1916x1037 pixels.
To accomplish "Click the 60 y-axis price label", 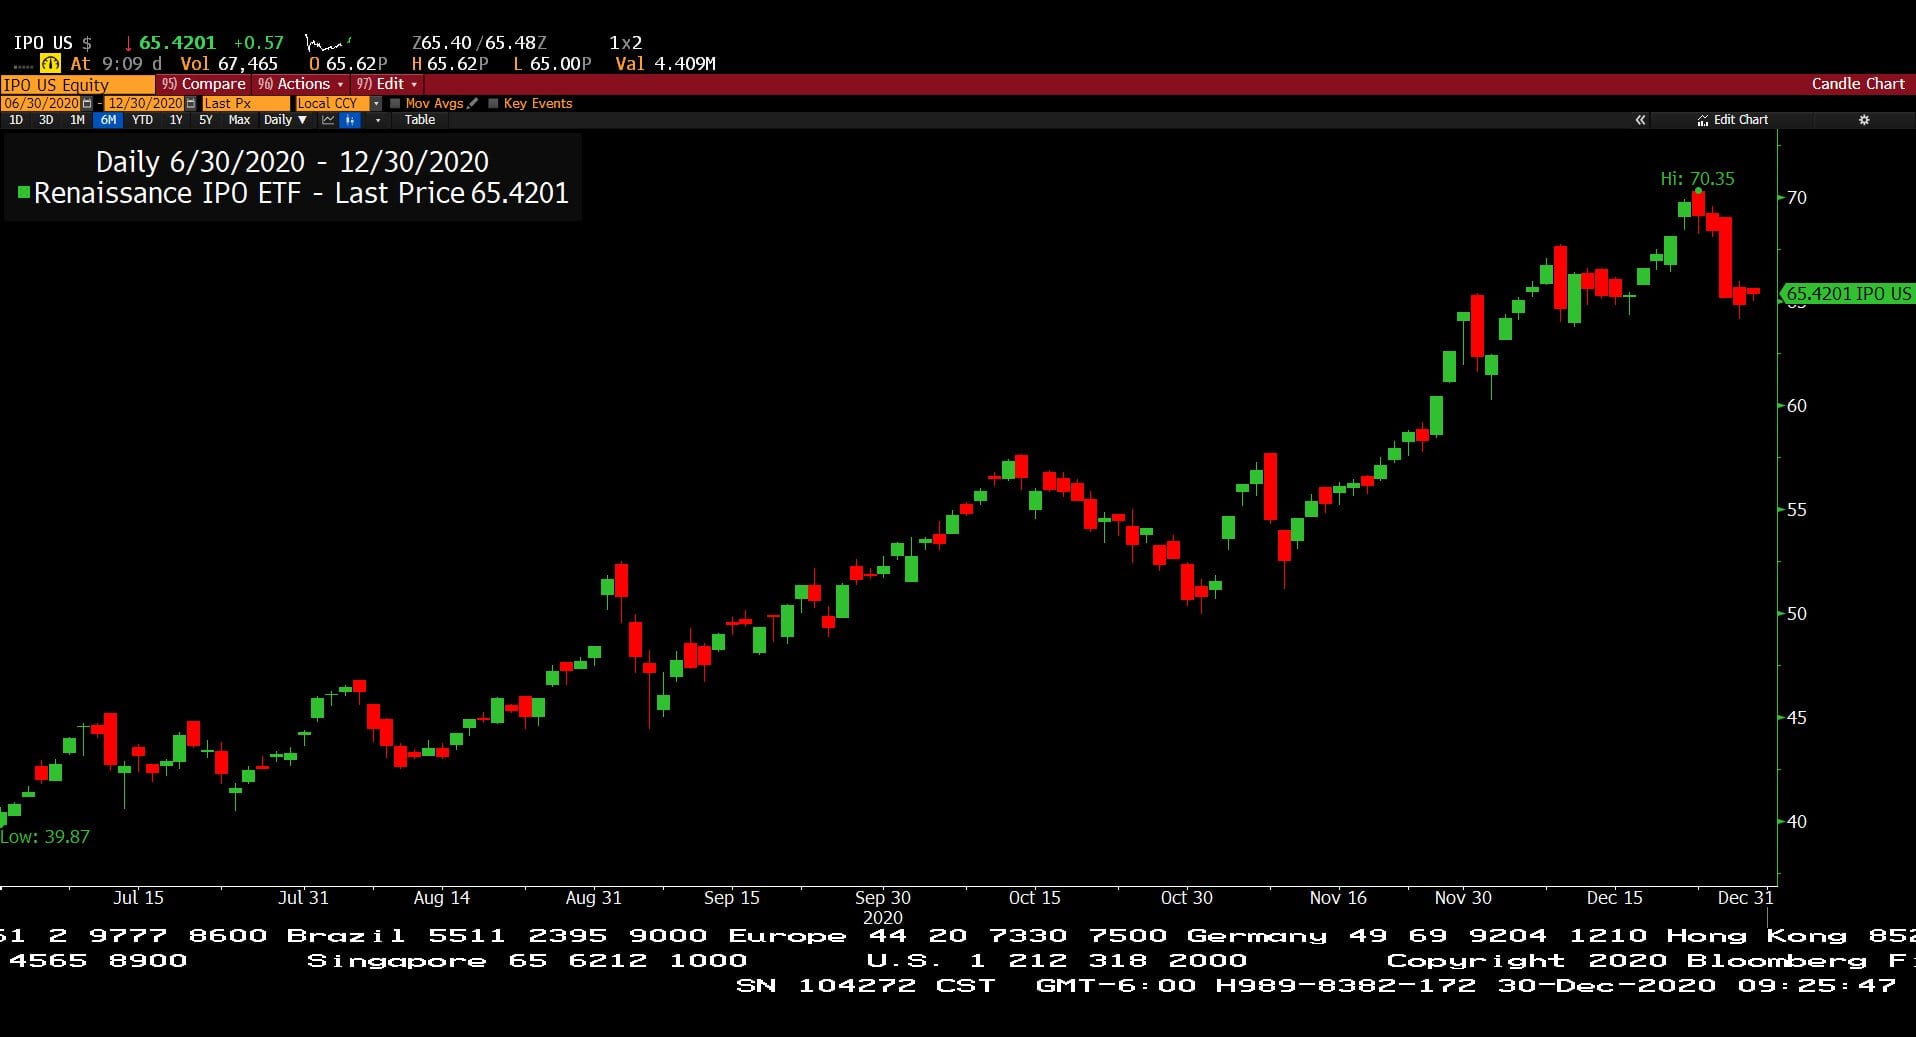I will pyautogui.click(x=1797, y=406).
